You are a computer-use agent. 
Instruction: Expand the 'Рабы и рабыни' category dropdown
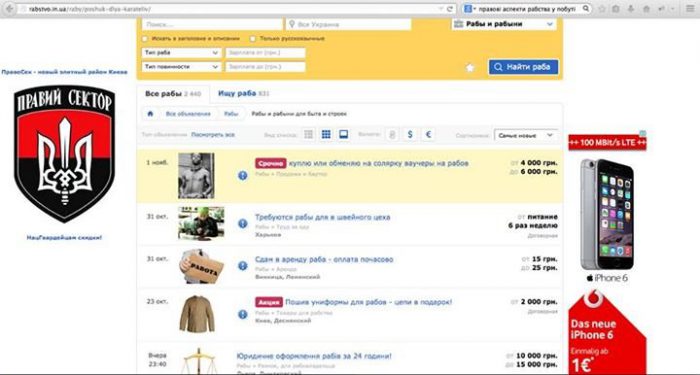[504, 24]
